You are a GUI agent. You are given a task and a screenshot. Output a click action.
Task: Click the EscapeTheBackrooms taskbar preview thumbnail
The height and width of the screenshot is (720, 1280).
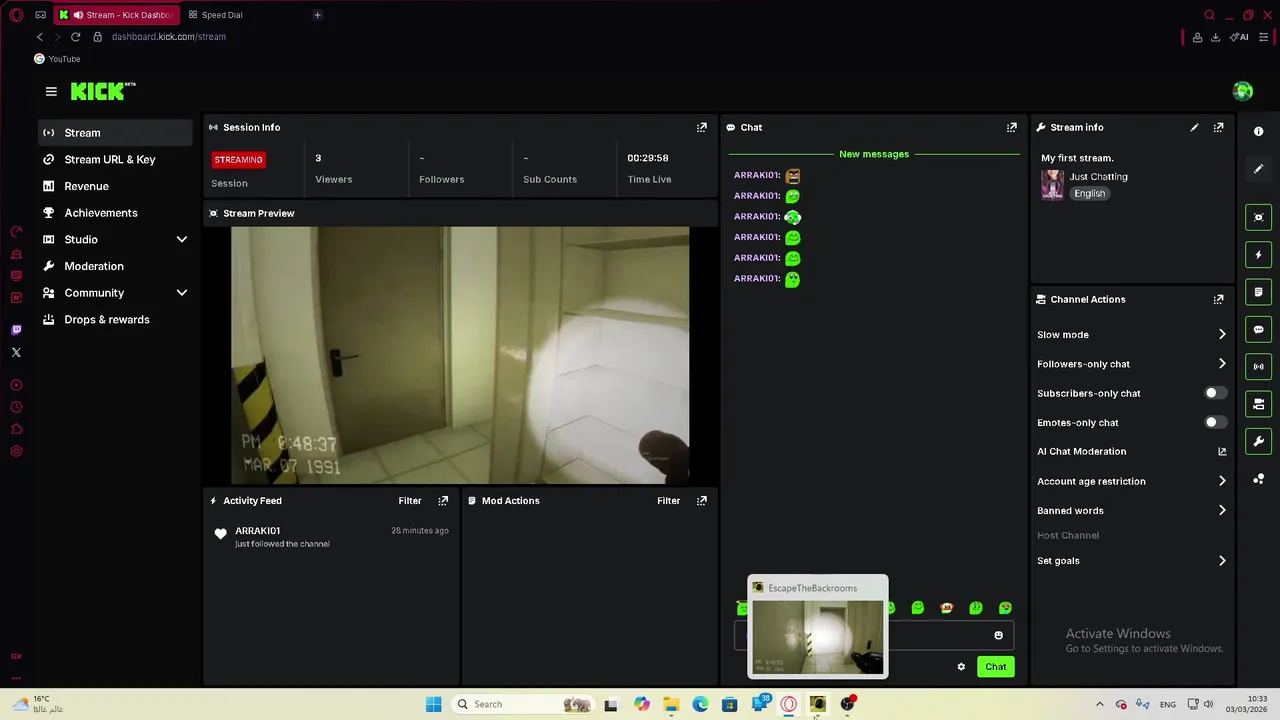(818, 637)
